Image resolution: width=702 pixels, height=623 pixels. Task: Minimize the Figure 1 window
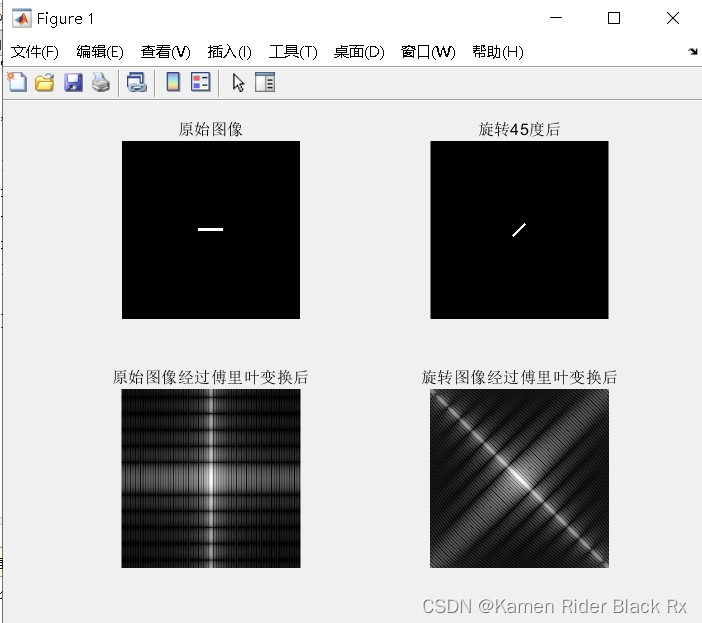[x=556, y=18]
